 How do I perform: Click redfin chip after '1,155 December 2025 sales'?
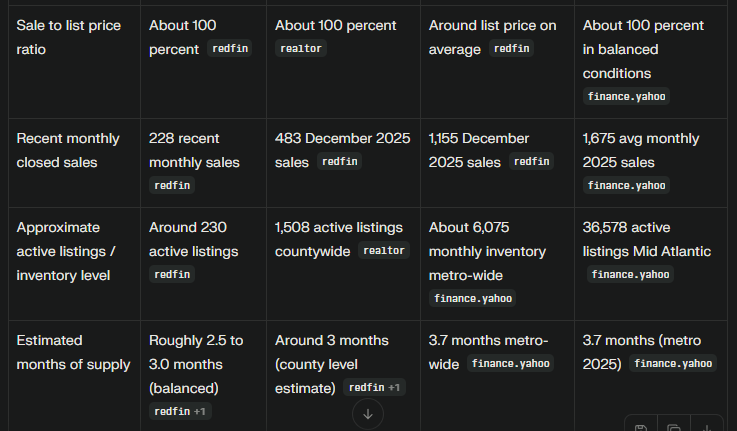click(532, 161)
